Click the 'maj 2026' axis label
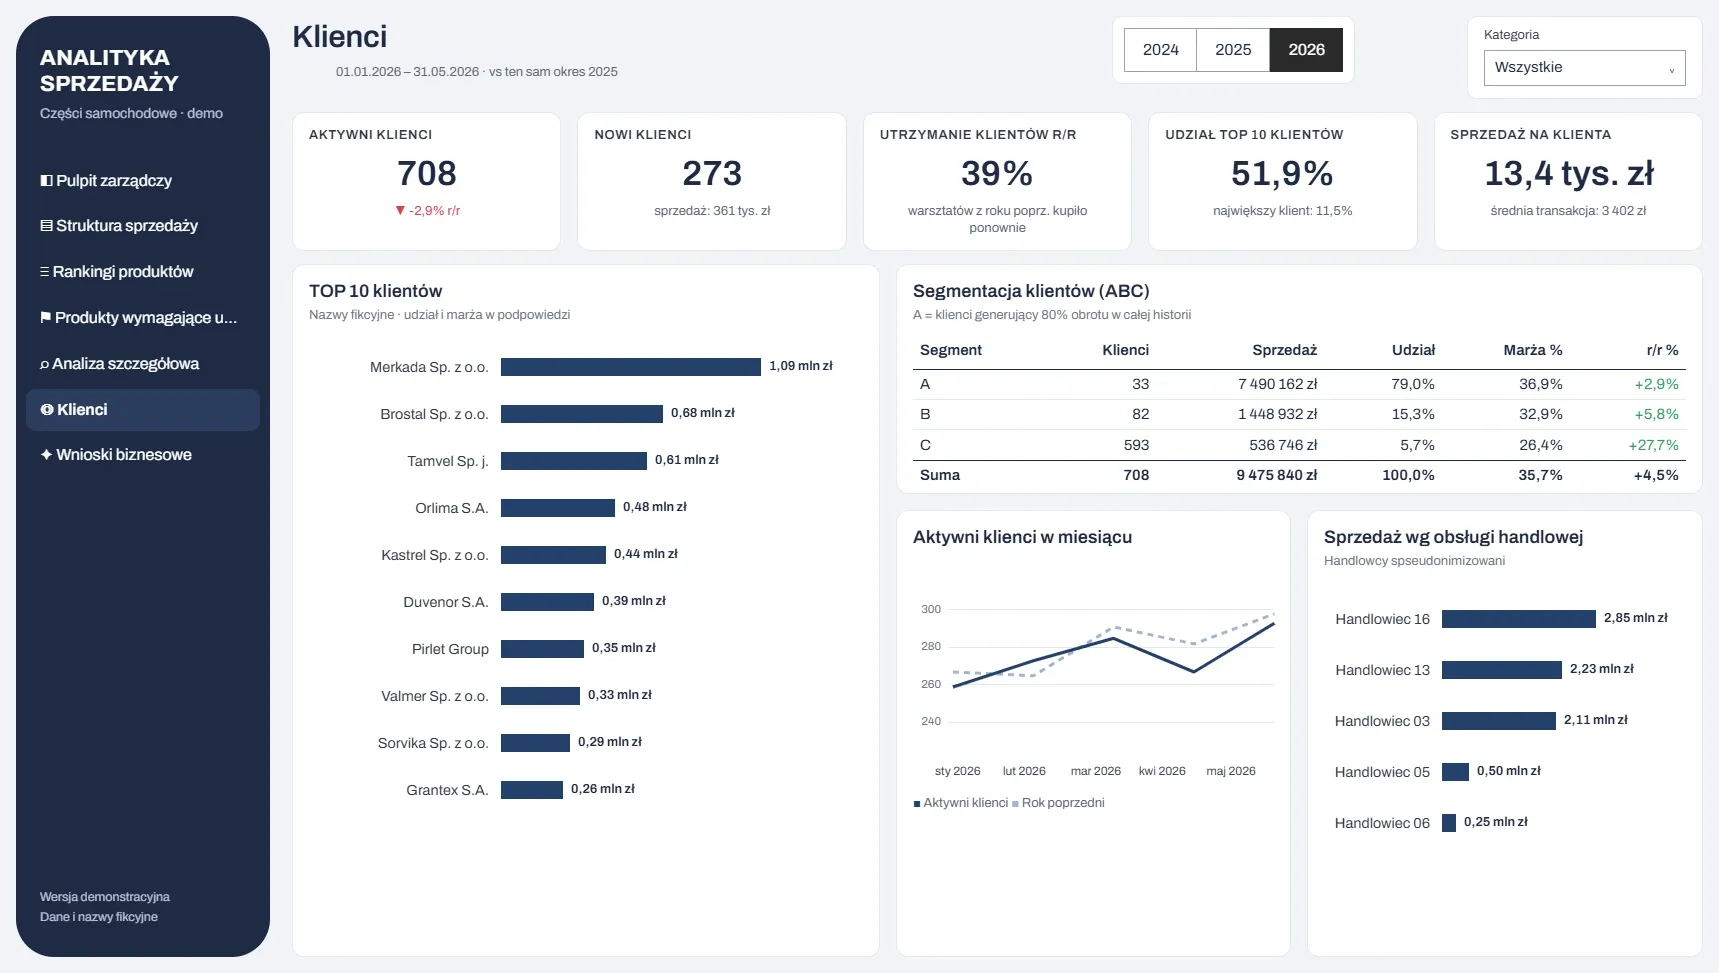Image resolution: width=1719 pixels, height=973 pixels. (1231, 771)
